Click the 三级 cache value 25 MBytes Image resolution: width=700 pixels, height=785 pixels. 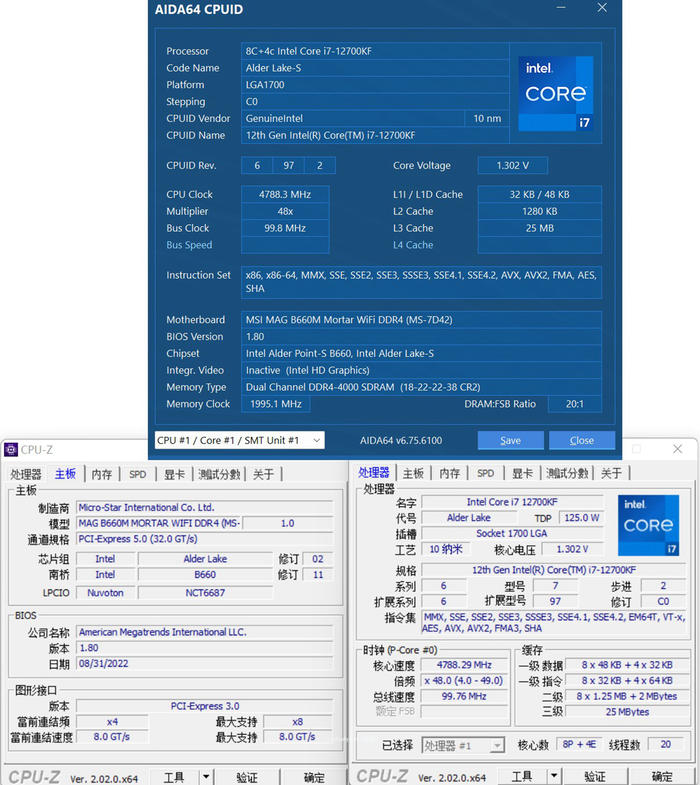[627, 712]
